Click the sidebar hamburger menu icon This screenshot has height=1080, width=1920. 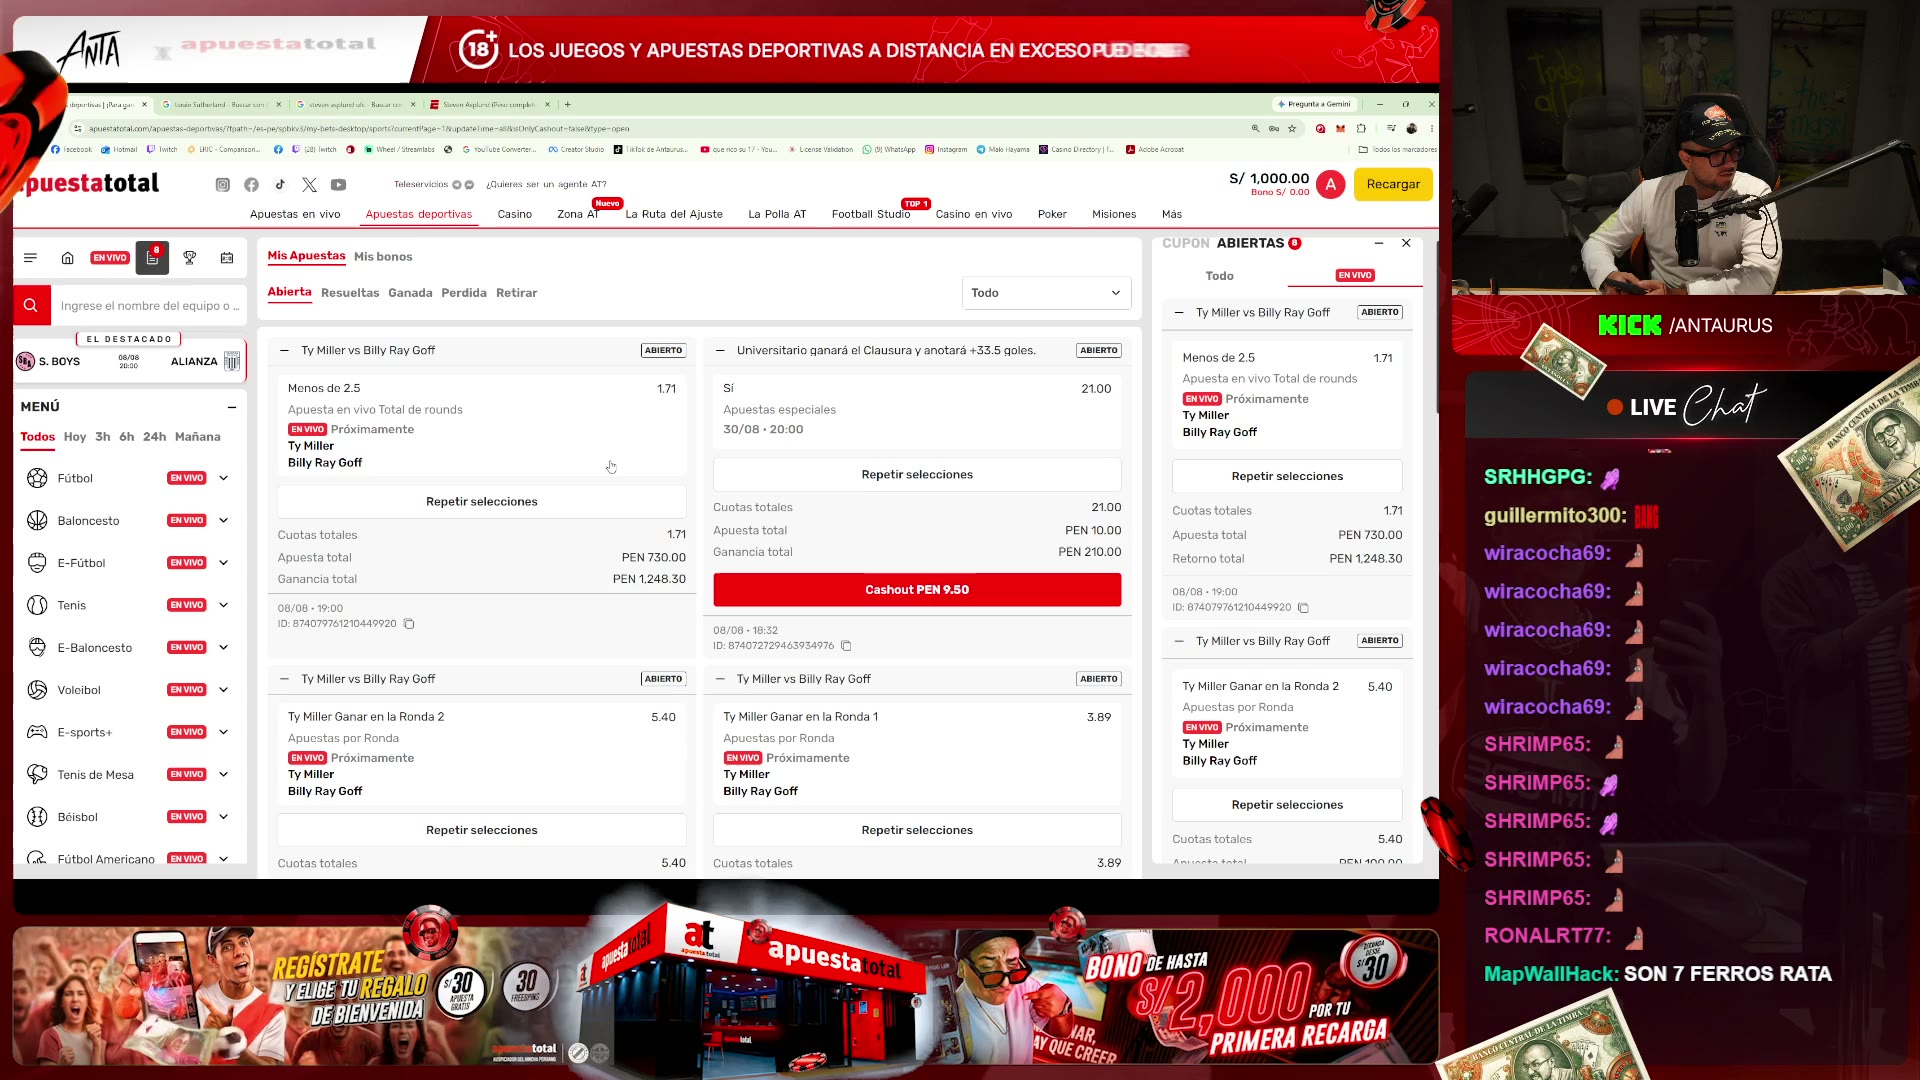pyautogui.click(x=31, y=258)
